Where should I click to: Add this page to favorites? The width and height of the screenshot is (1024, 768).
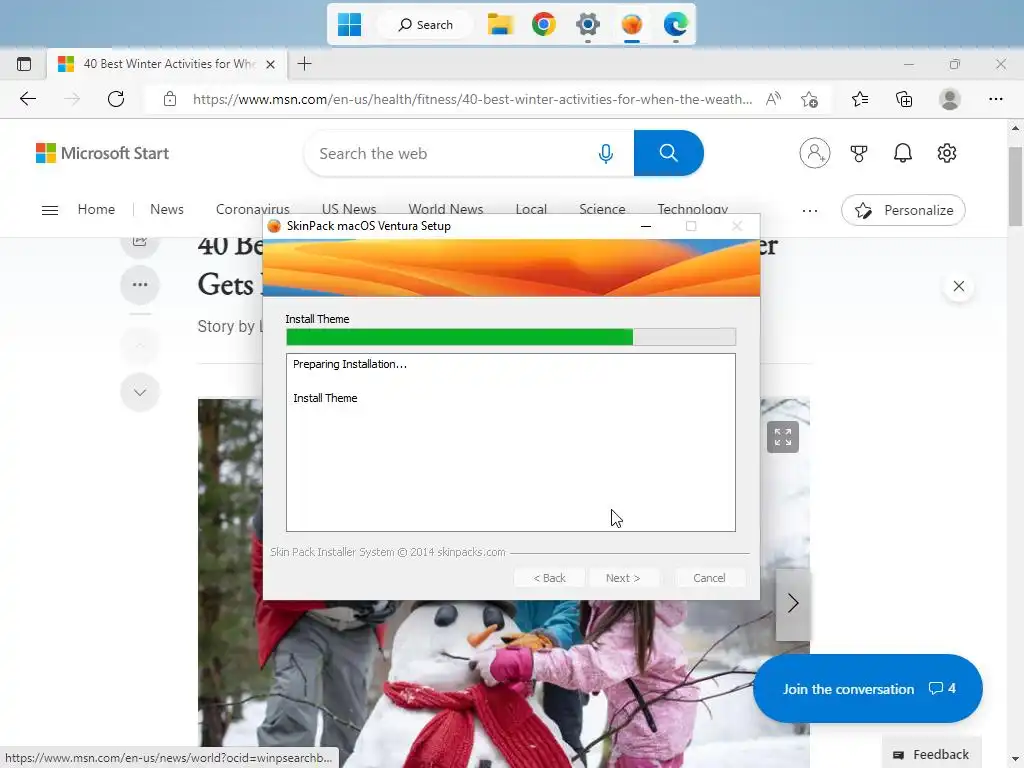pos(809,99)
